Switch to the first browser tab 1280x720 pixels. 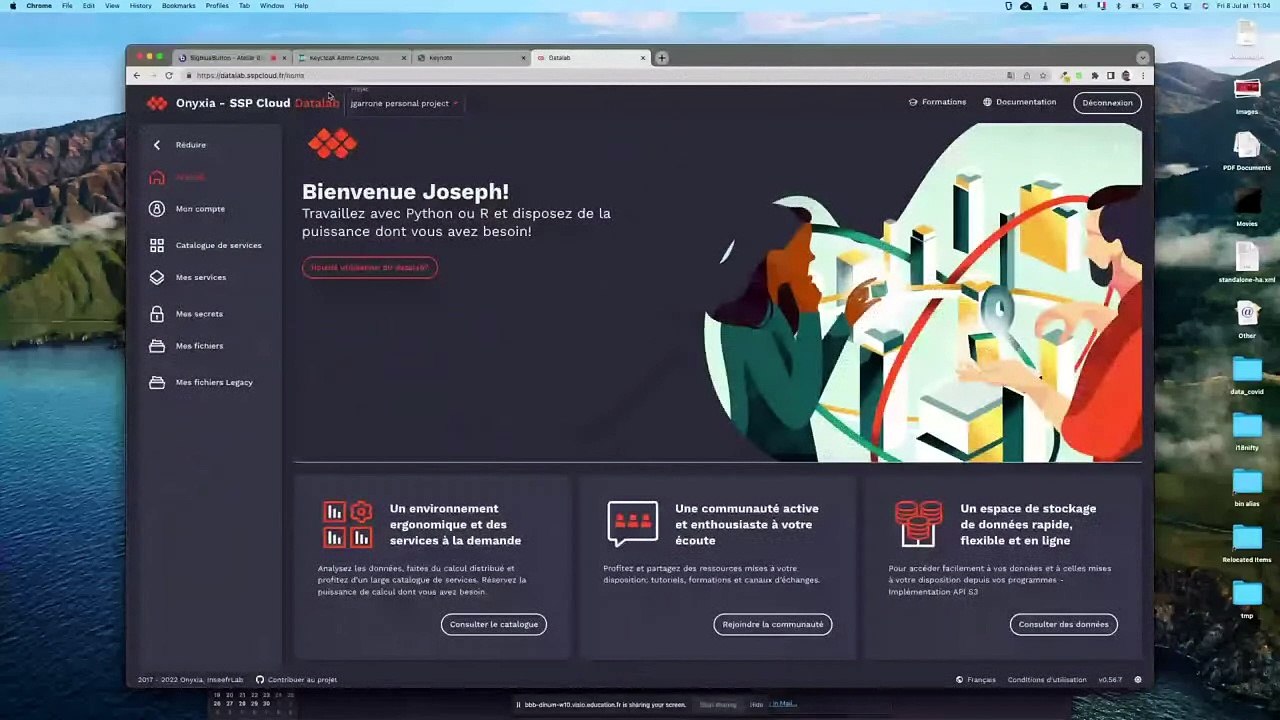231,58
